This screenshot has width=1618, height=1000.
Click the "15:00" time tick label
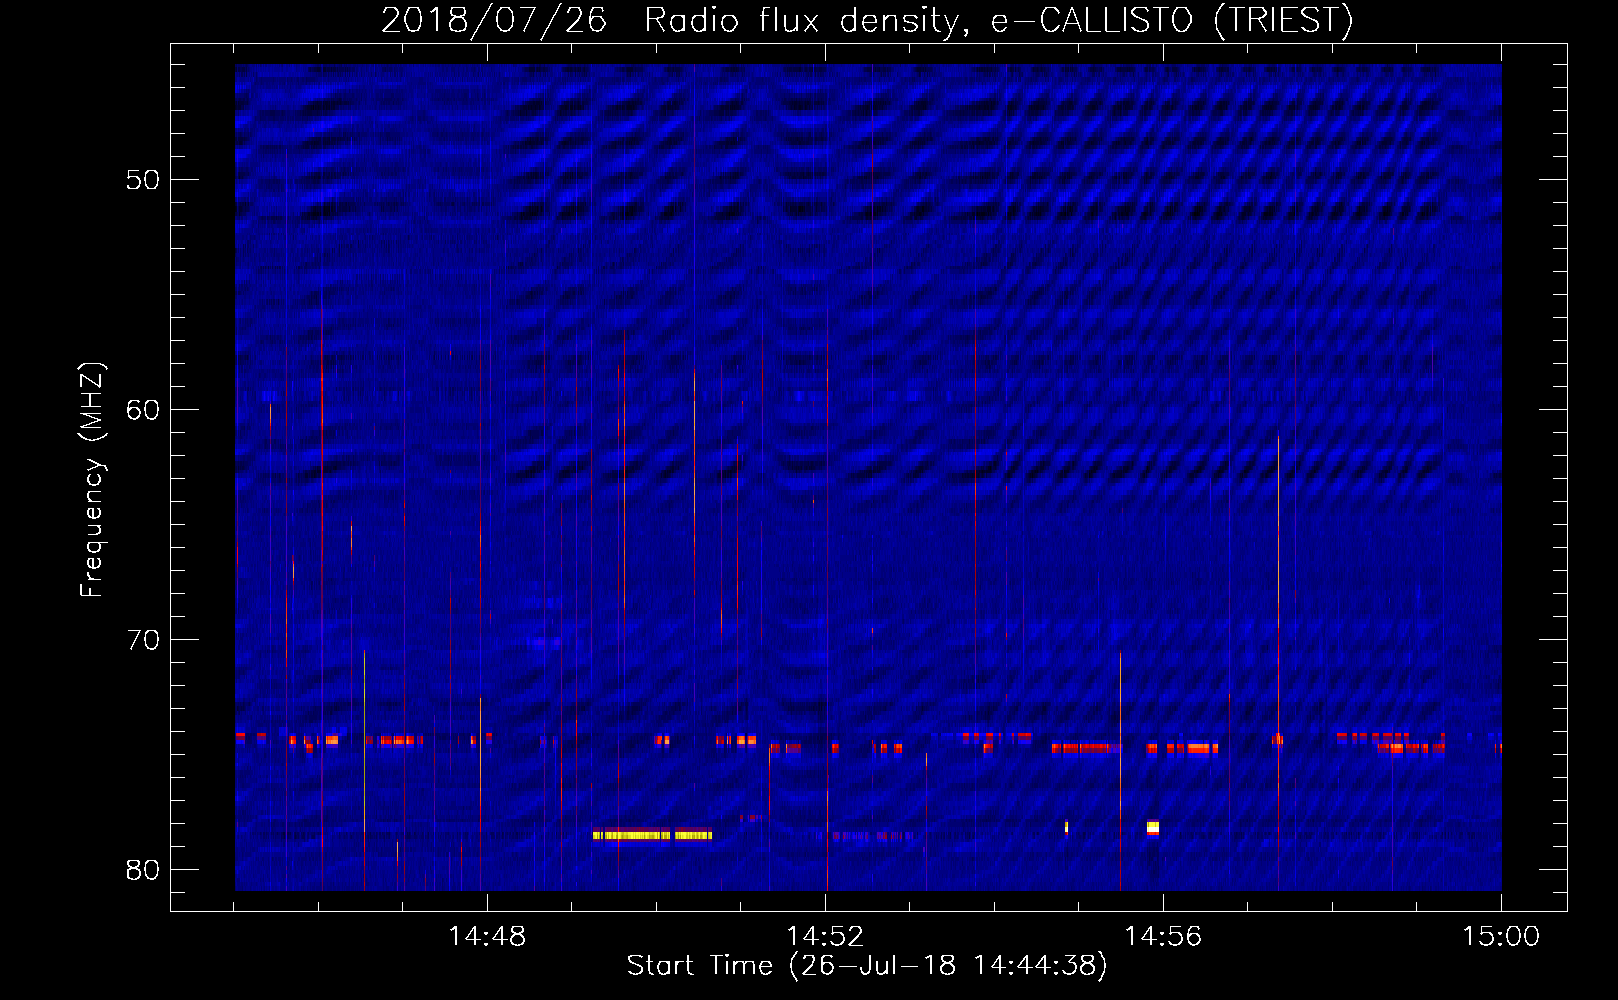pyautogui.click(x=1501, y=937)
